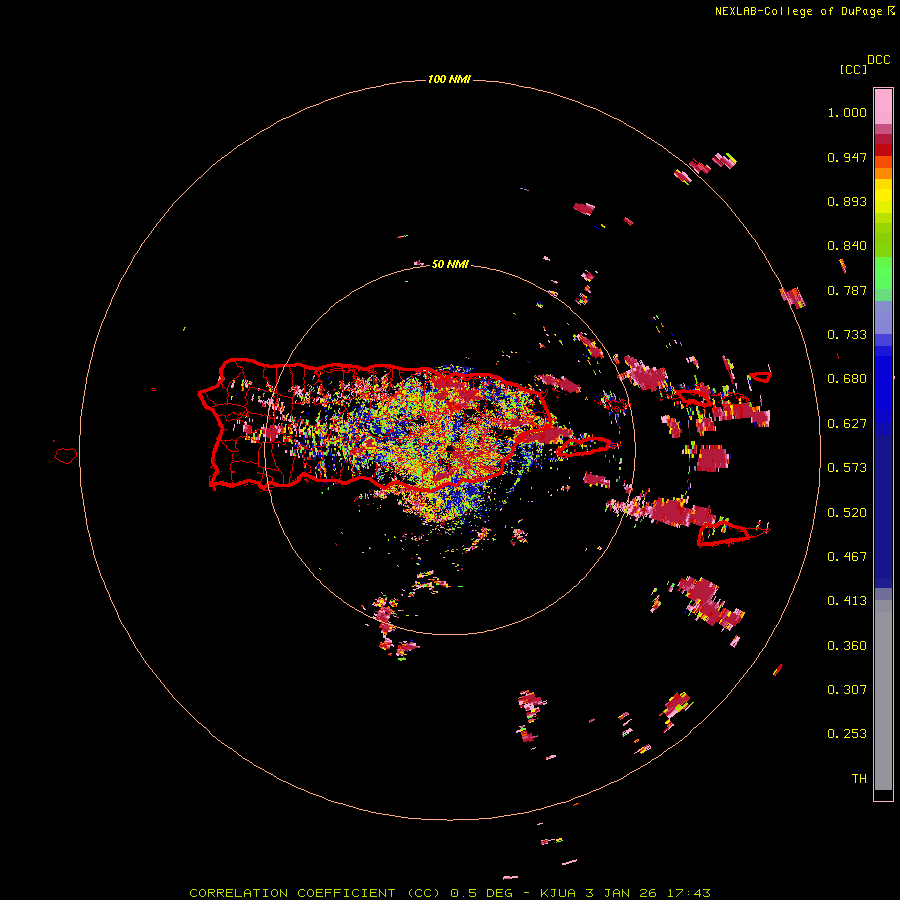Click the 0.627 color scale value
Viewport: 900px width, 900px height.
pos(847,424)
